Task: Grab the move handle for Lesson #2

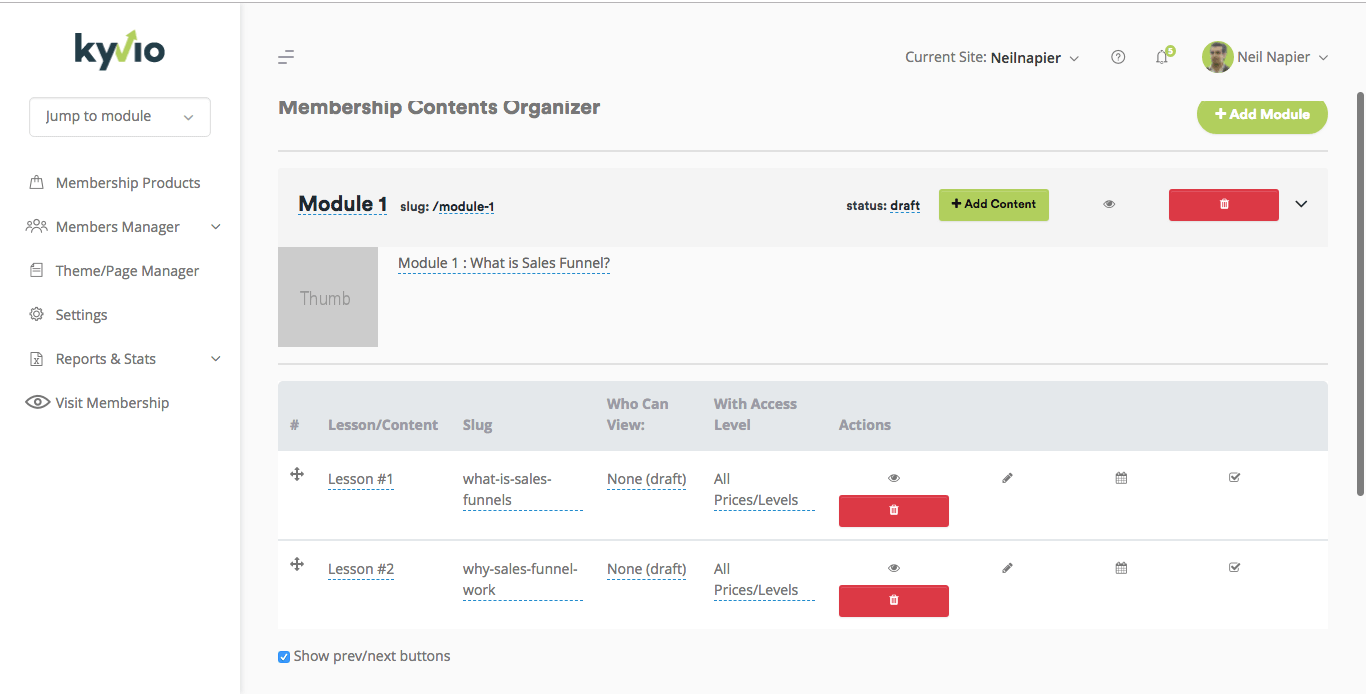Action: 297,564
